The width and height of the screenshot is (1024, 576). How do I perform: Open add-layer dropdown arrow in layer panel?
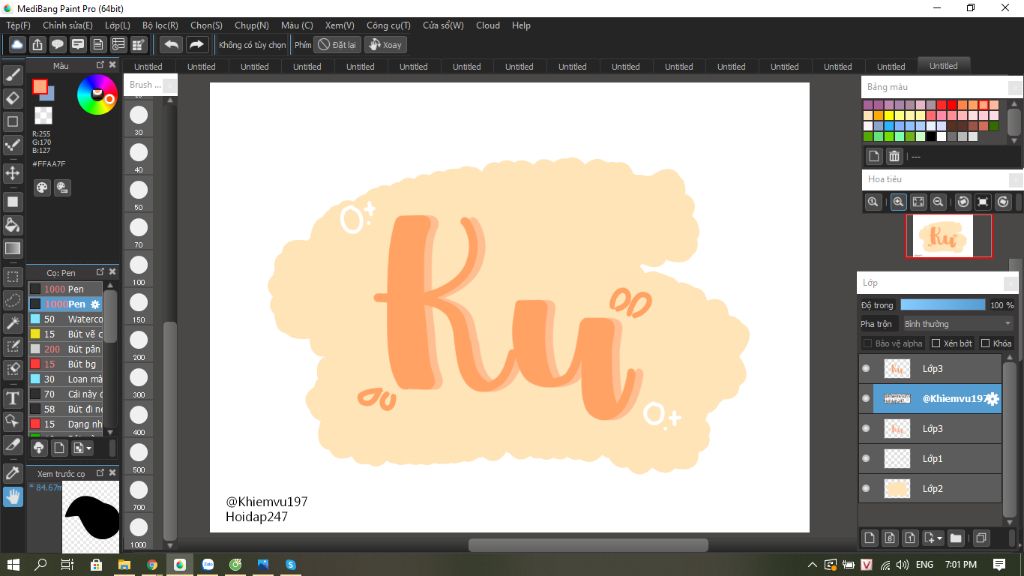tap(940, 539)
